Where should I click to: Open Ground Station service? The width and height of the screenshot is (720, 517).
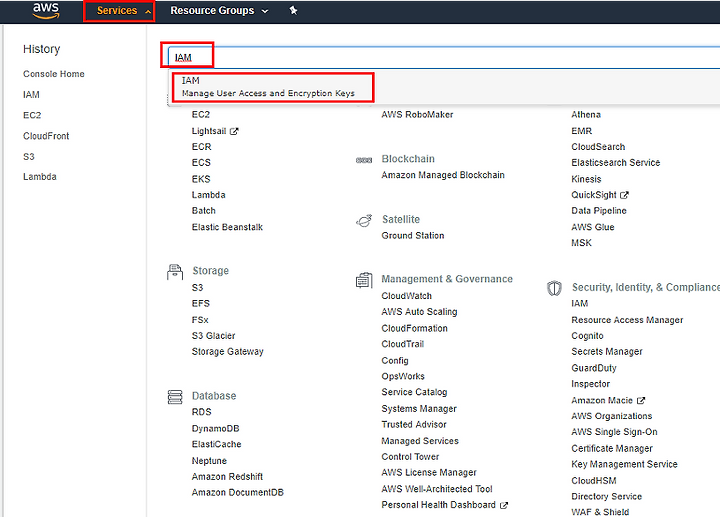point(413,236)
